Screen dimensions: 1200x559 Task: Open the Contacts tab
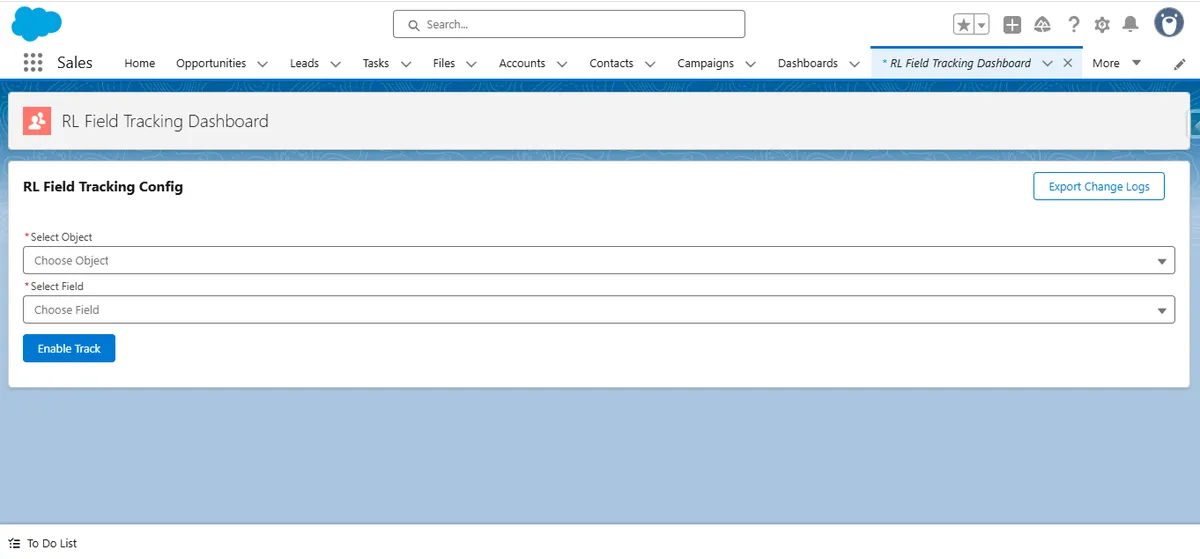[x=611, y=63]
